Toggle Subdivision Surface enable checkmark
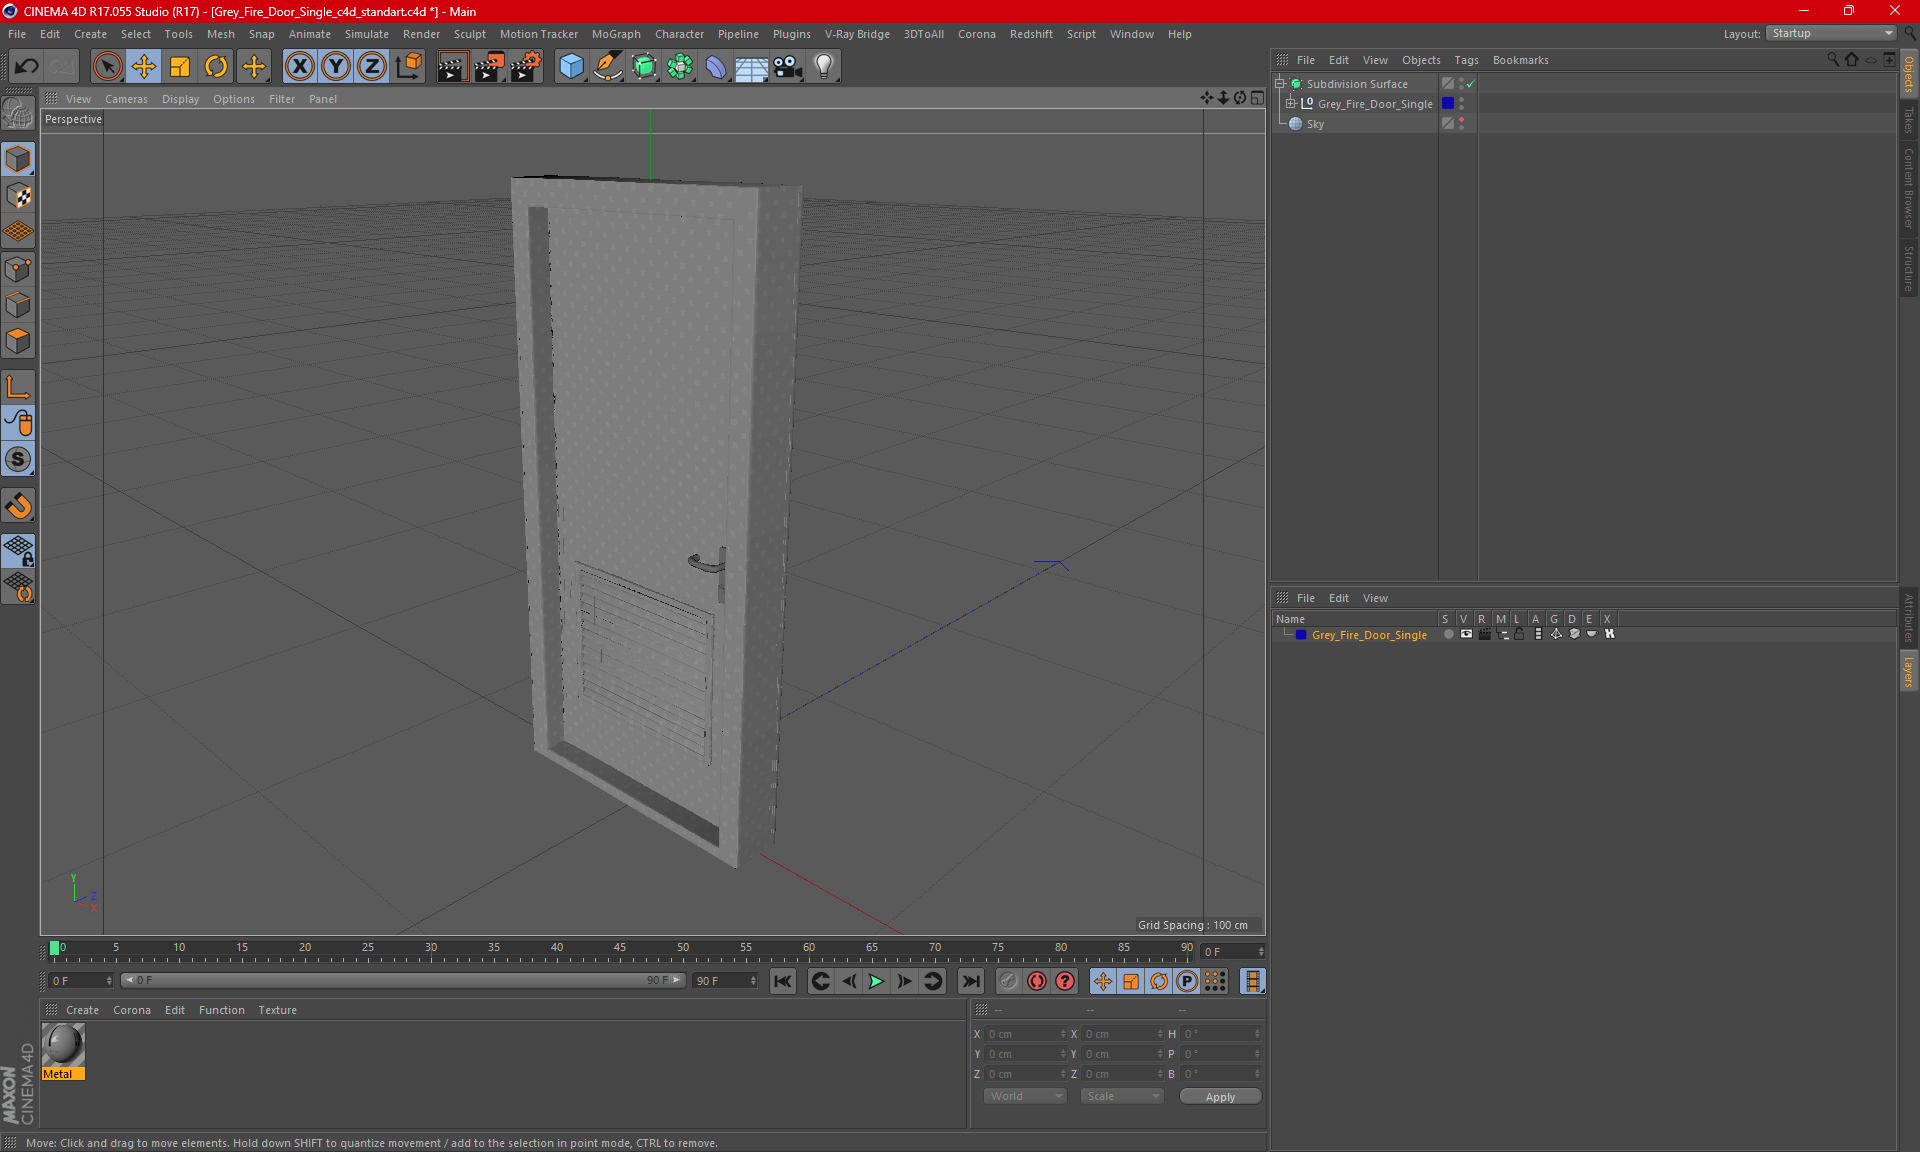 click(x=1471, y=84)
